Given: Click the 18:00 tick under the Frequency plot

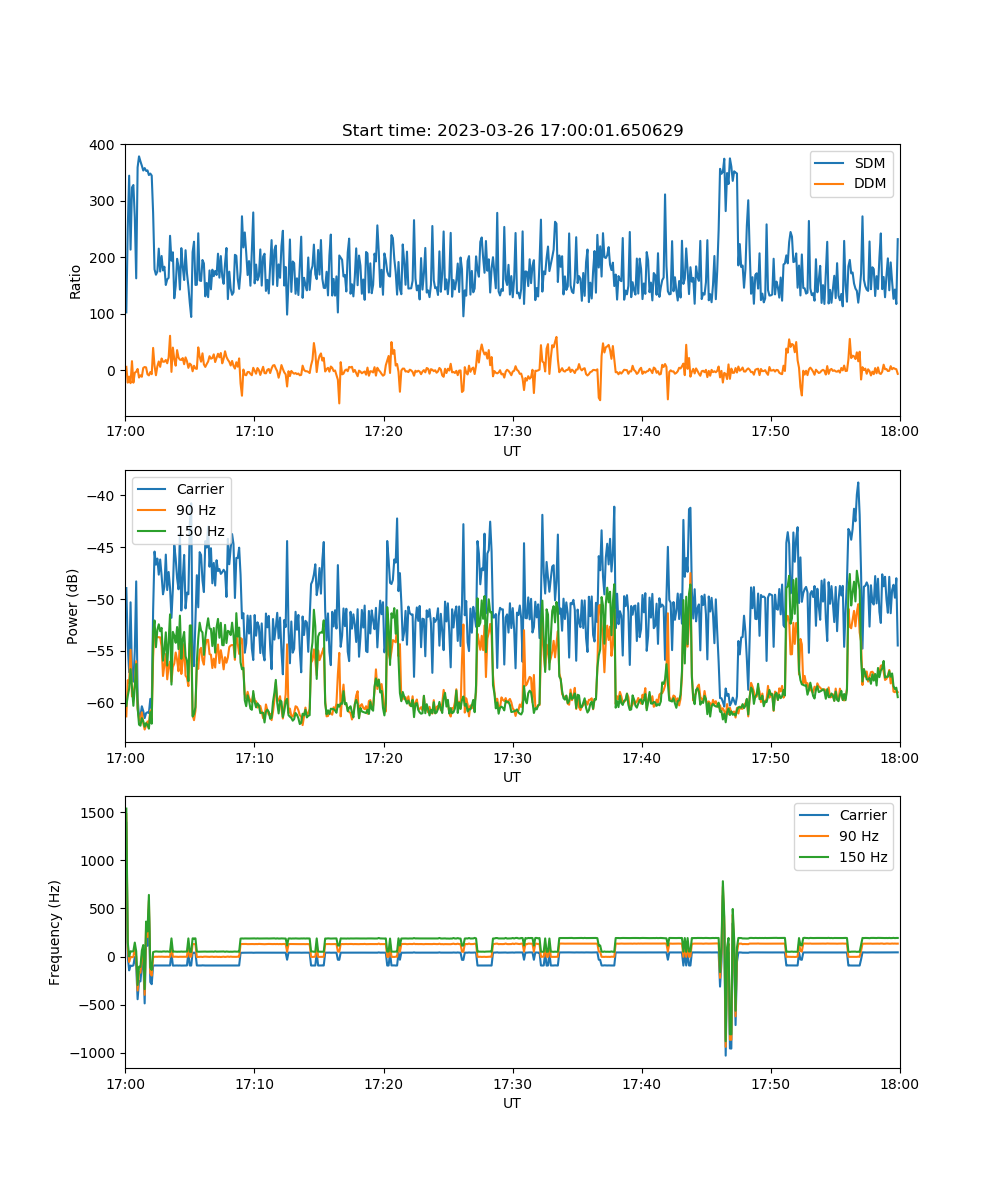Looking at the screenshot, I should pos(899,1083).
